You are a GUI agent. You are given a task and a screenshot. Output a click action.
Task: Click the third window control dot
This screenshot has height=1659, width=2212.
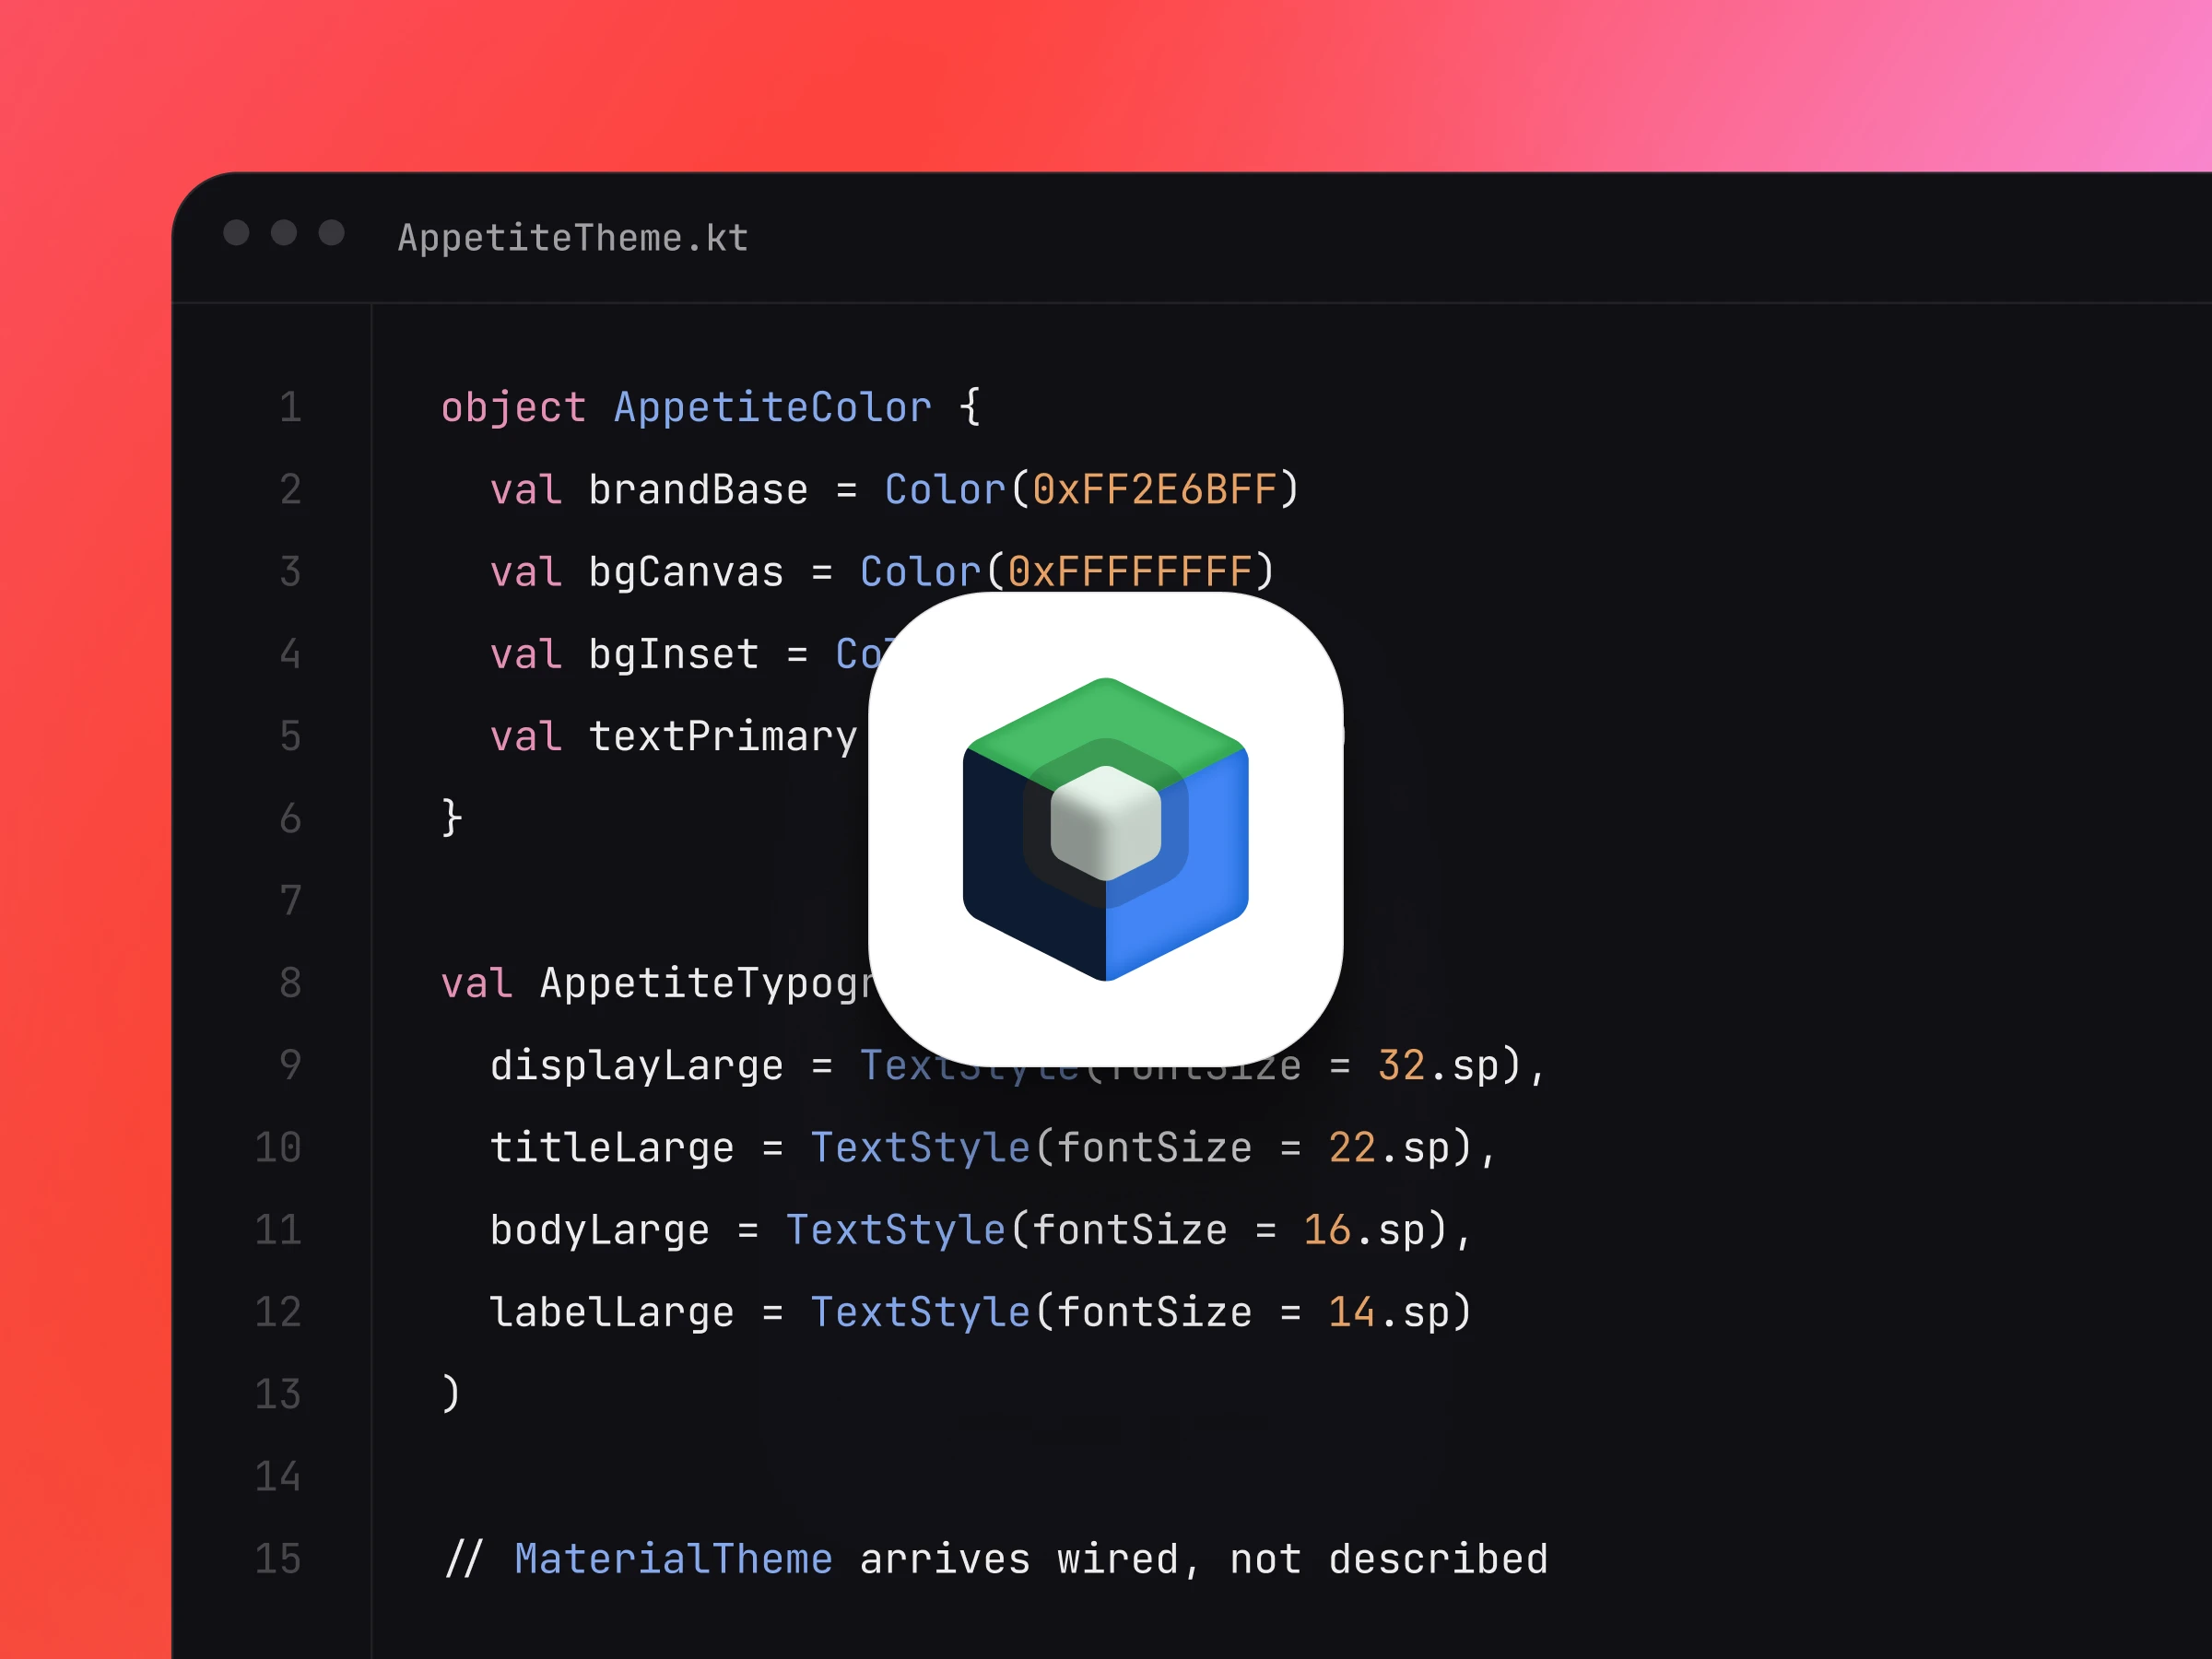click(331, 233)
